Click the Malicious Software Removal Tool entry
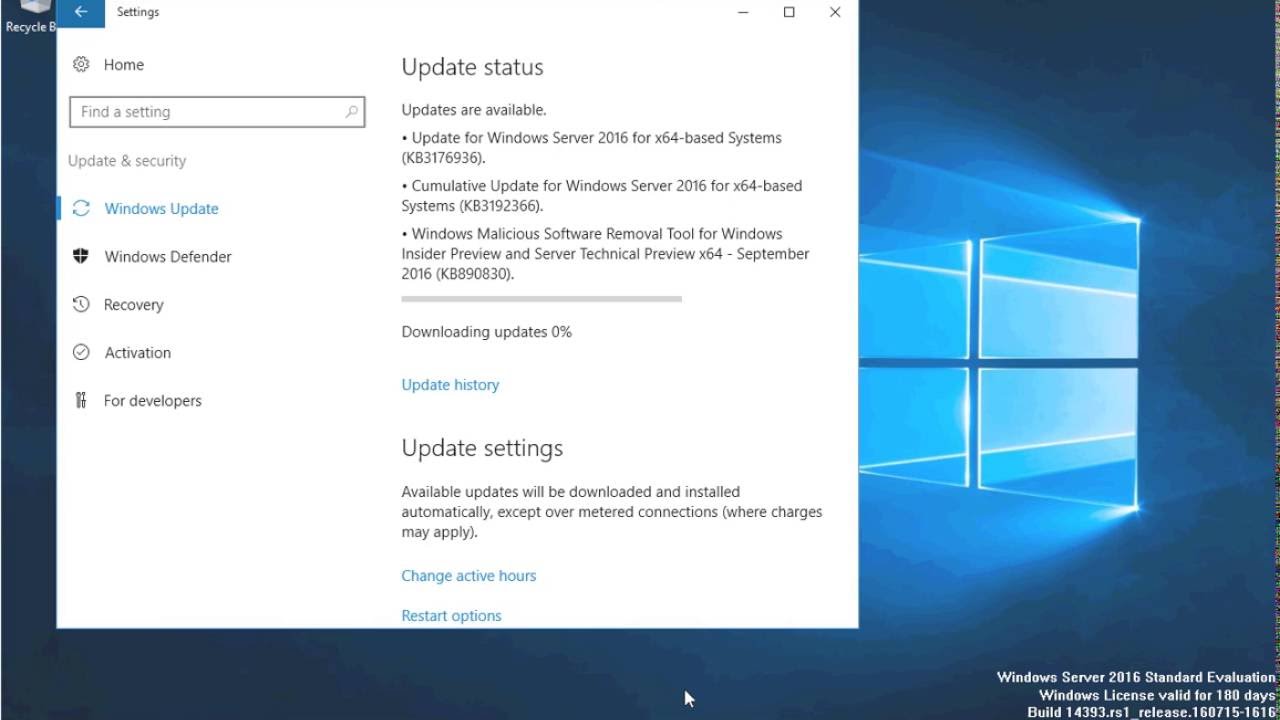 [606, 254]
